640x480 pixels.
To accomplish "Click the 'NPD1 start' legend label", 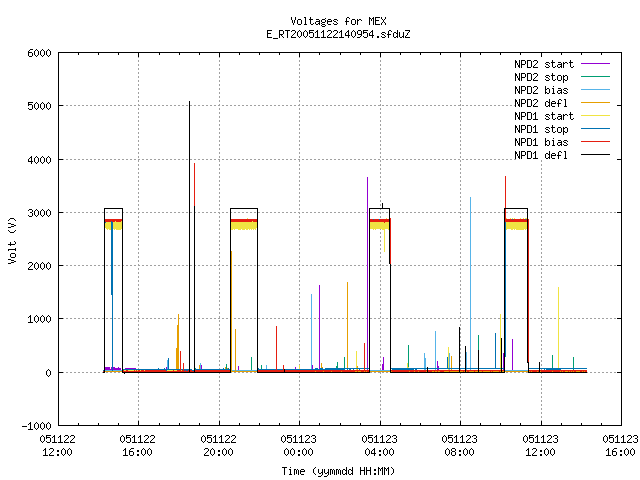I will click(x=544, y=116).
